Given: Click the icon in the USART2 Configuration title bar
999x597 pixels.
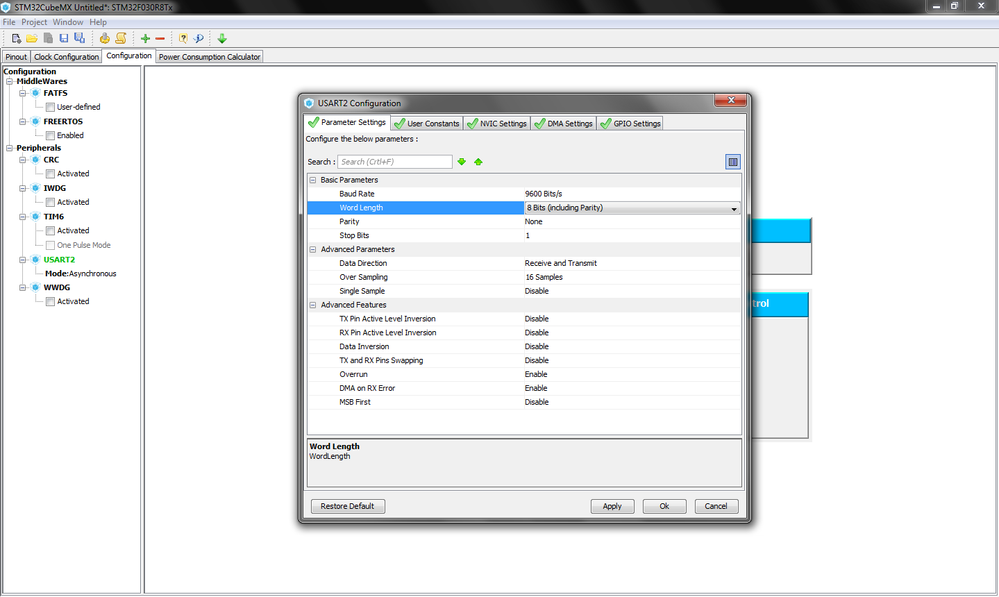Looking at the screenshot, I should point(309,103).
